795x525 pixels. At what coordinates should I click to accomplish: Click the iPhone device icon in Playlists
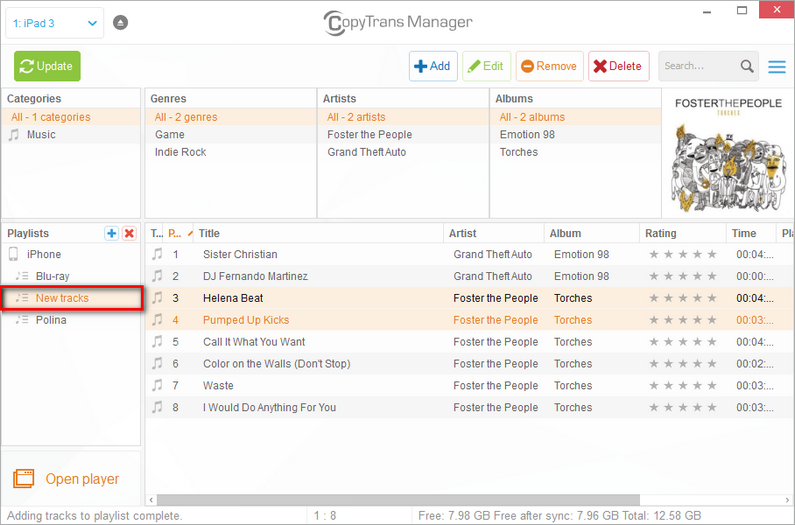14,254
